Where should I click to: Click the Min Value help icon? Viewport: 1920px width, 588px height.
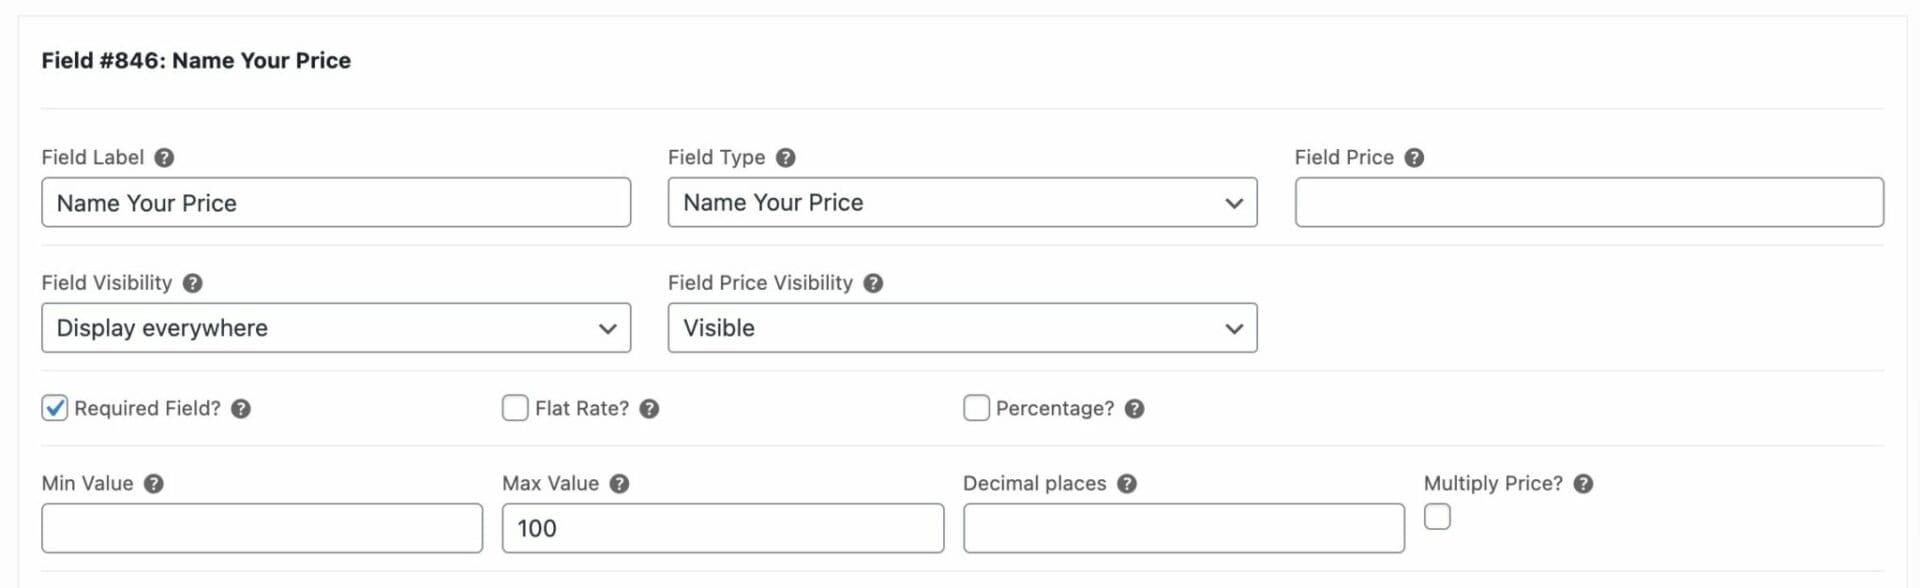pyautogui.click(x=153, y=484)
